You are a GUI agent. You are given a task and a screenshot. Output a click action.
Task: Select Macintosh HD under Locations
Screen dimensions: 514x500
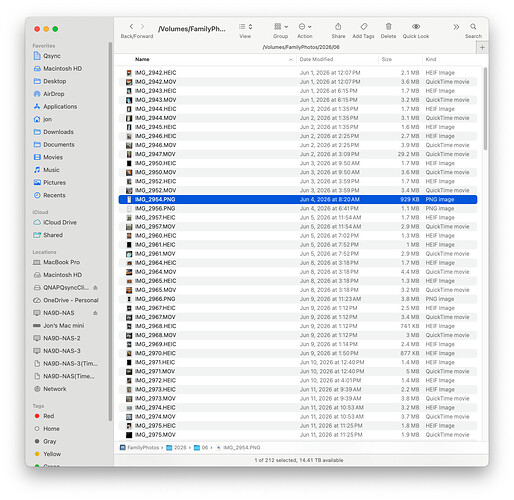pyautogui.click(x=62, y=275)
